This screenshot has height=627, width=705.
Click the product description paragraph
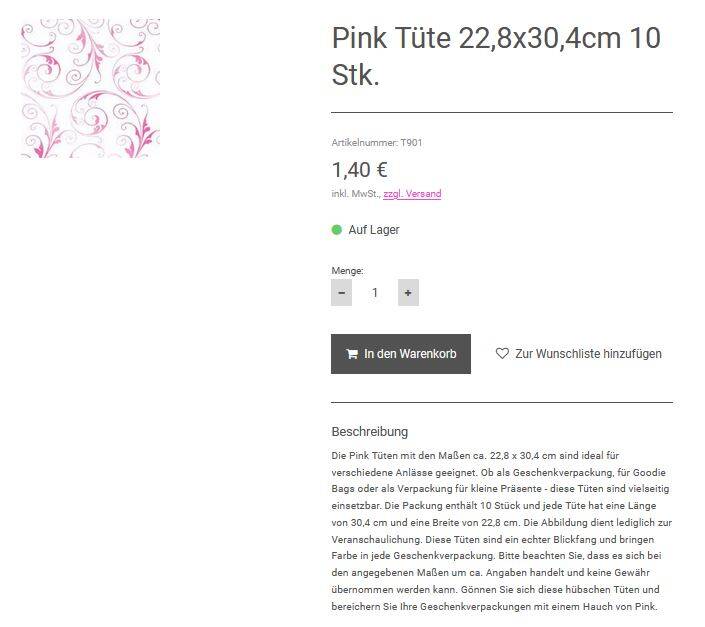[501, 530]
